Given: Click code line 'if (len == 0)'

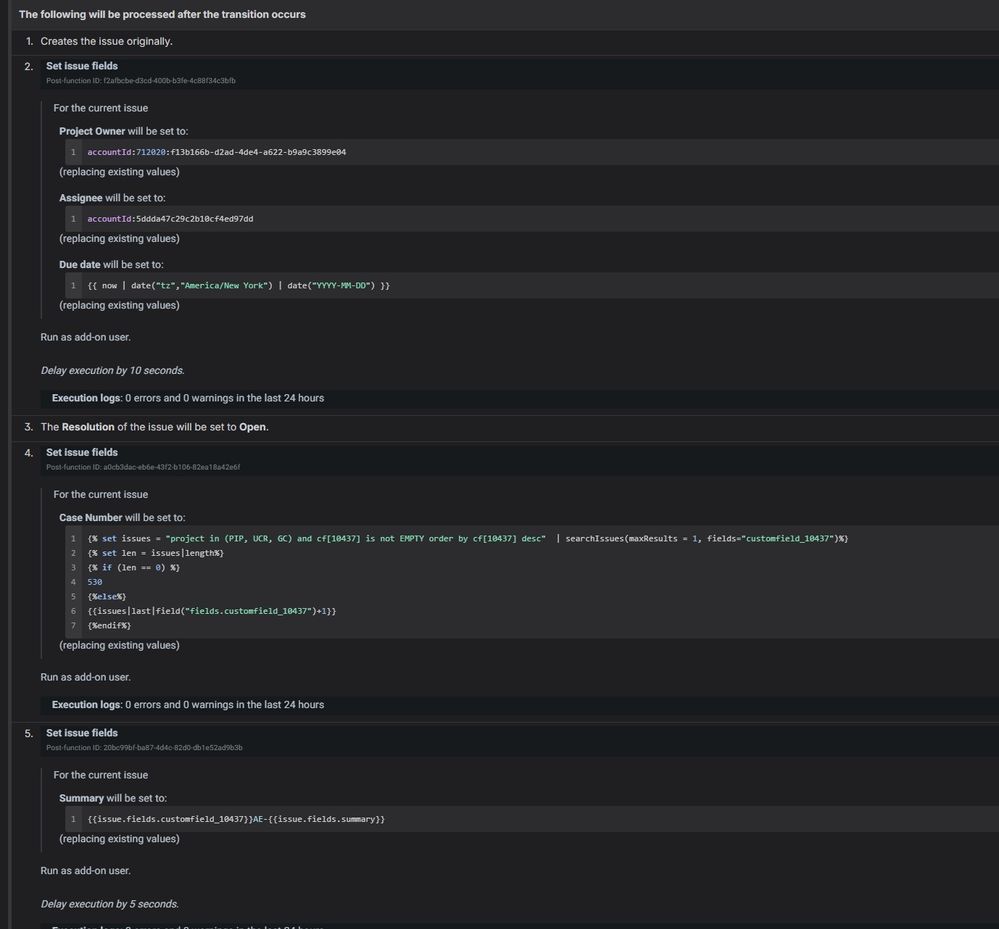Looking at the screenshot, I should pyautogui.click(x=134, y=568).
